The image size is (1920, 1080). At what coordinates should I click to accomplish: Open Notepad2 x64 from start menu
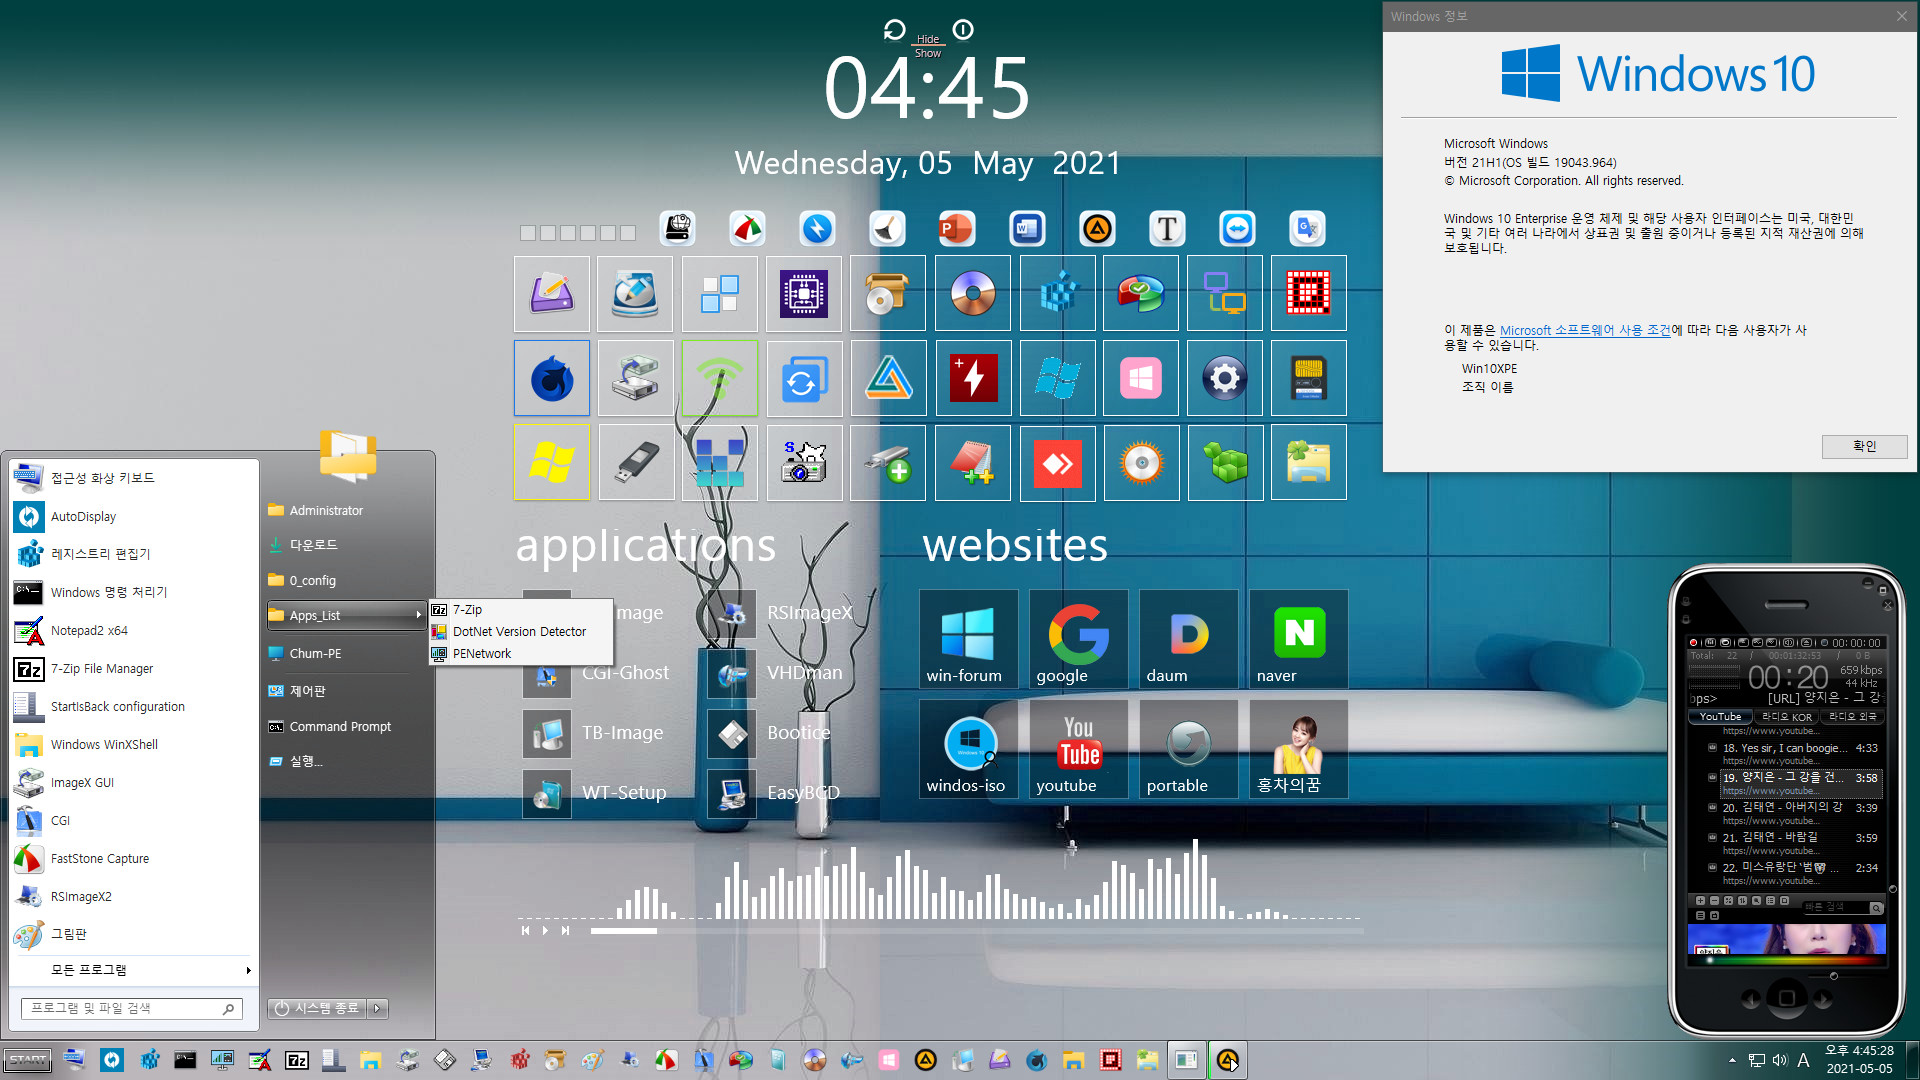tap(134, 630)
